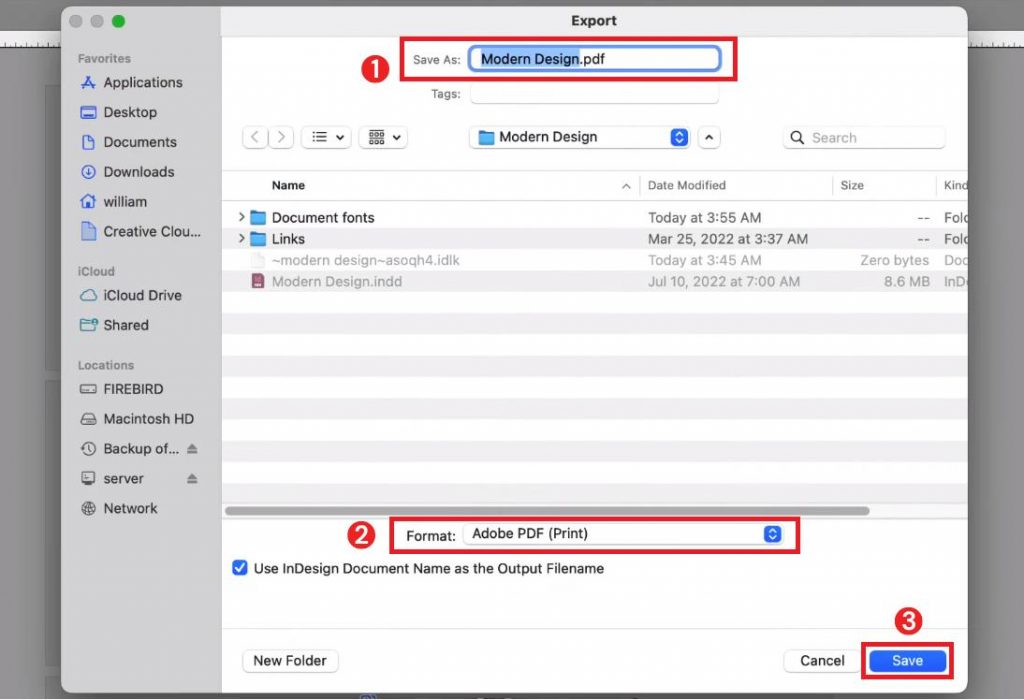
Task: Open the Applications folder in the sidebar
Action: point(142,82)
